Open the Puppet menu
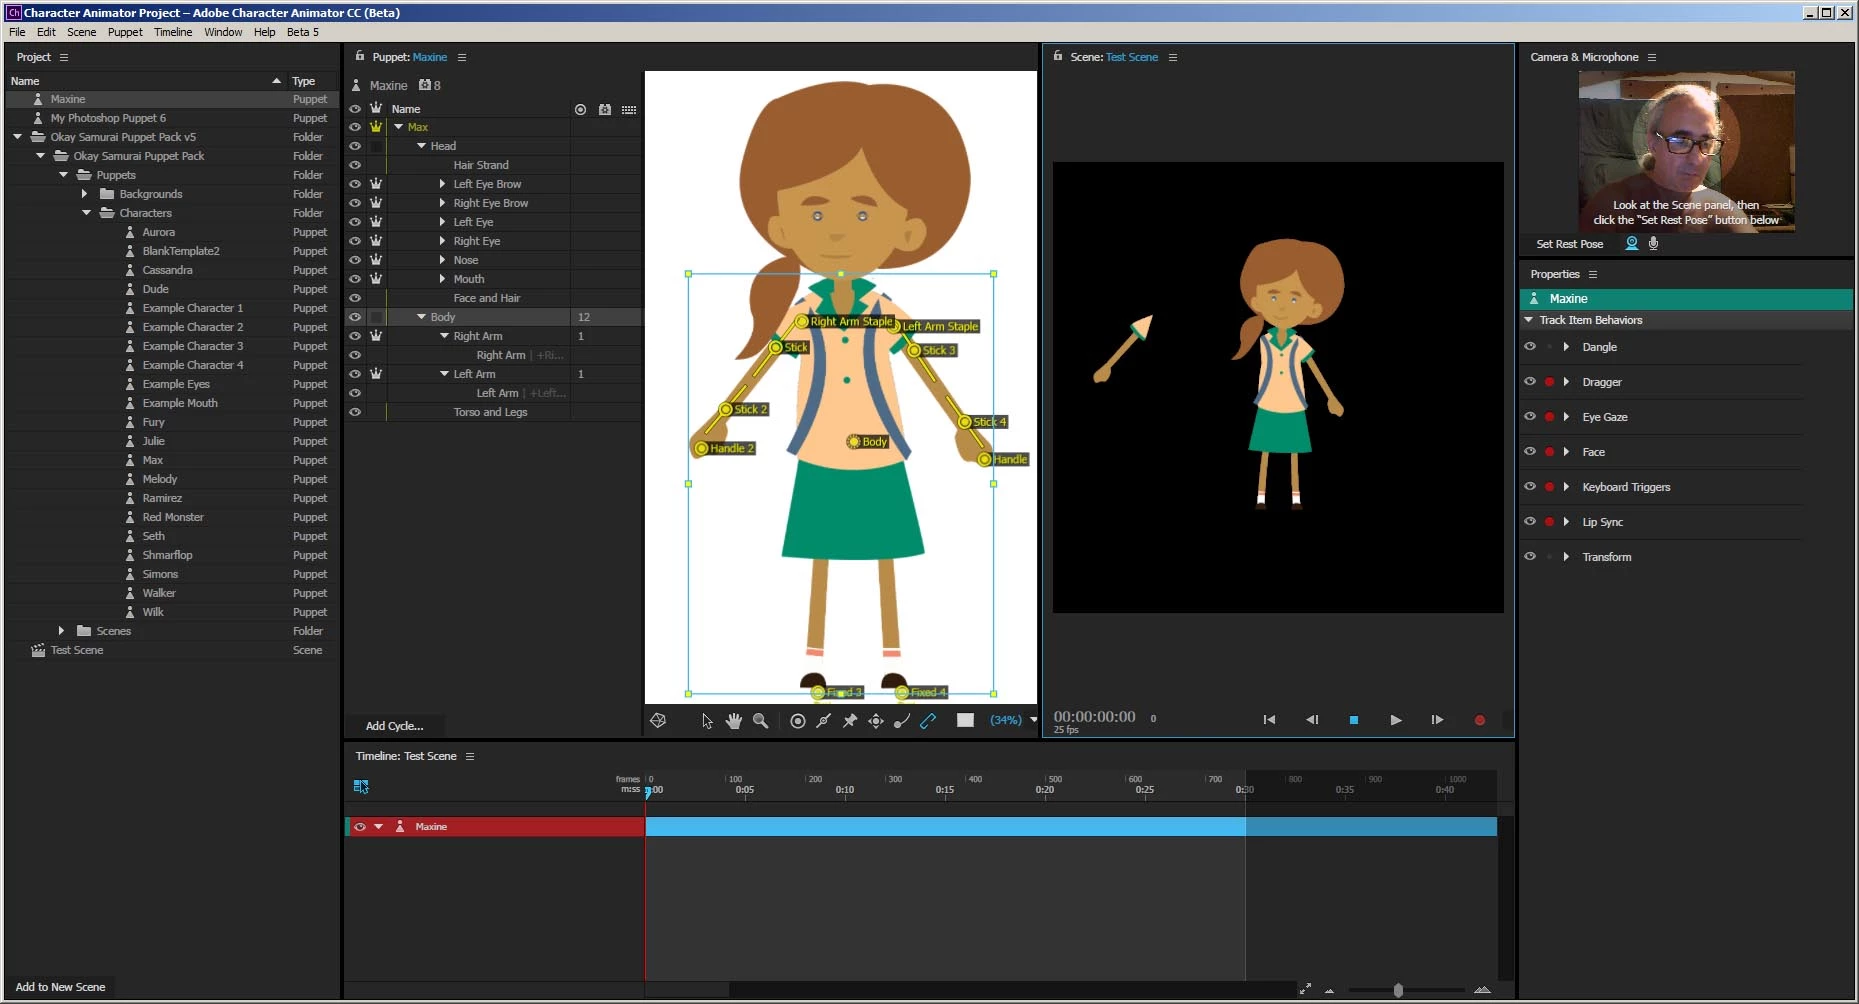1859x1004 pixels. (125, 32)
